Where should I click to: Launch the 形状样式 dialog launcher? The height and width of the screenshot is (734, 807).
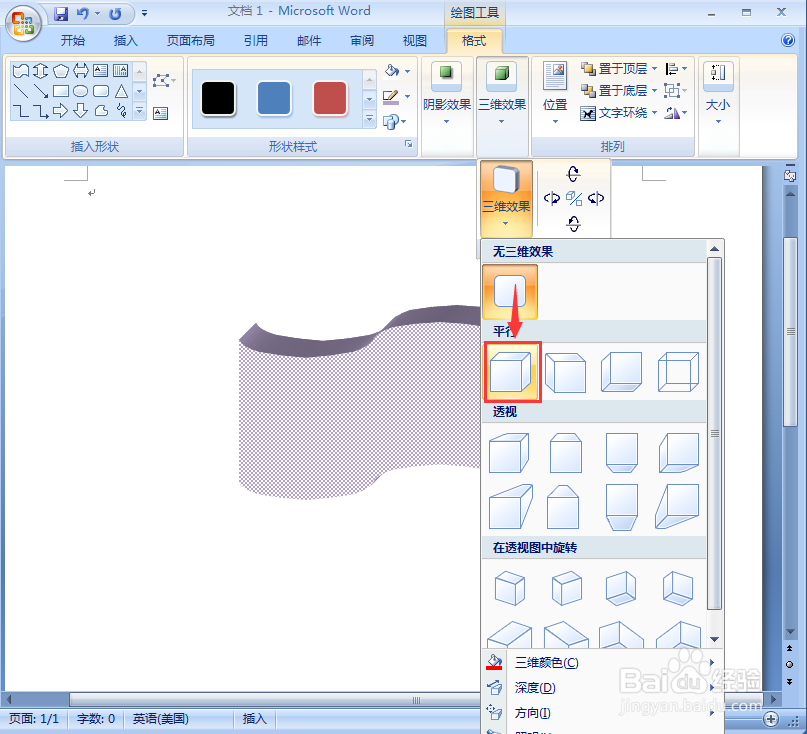click(x=409, y=145)
